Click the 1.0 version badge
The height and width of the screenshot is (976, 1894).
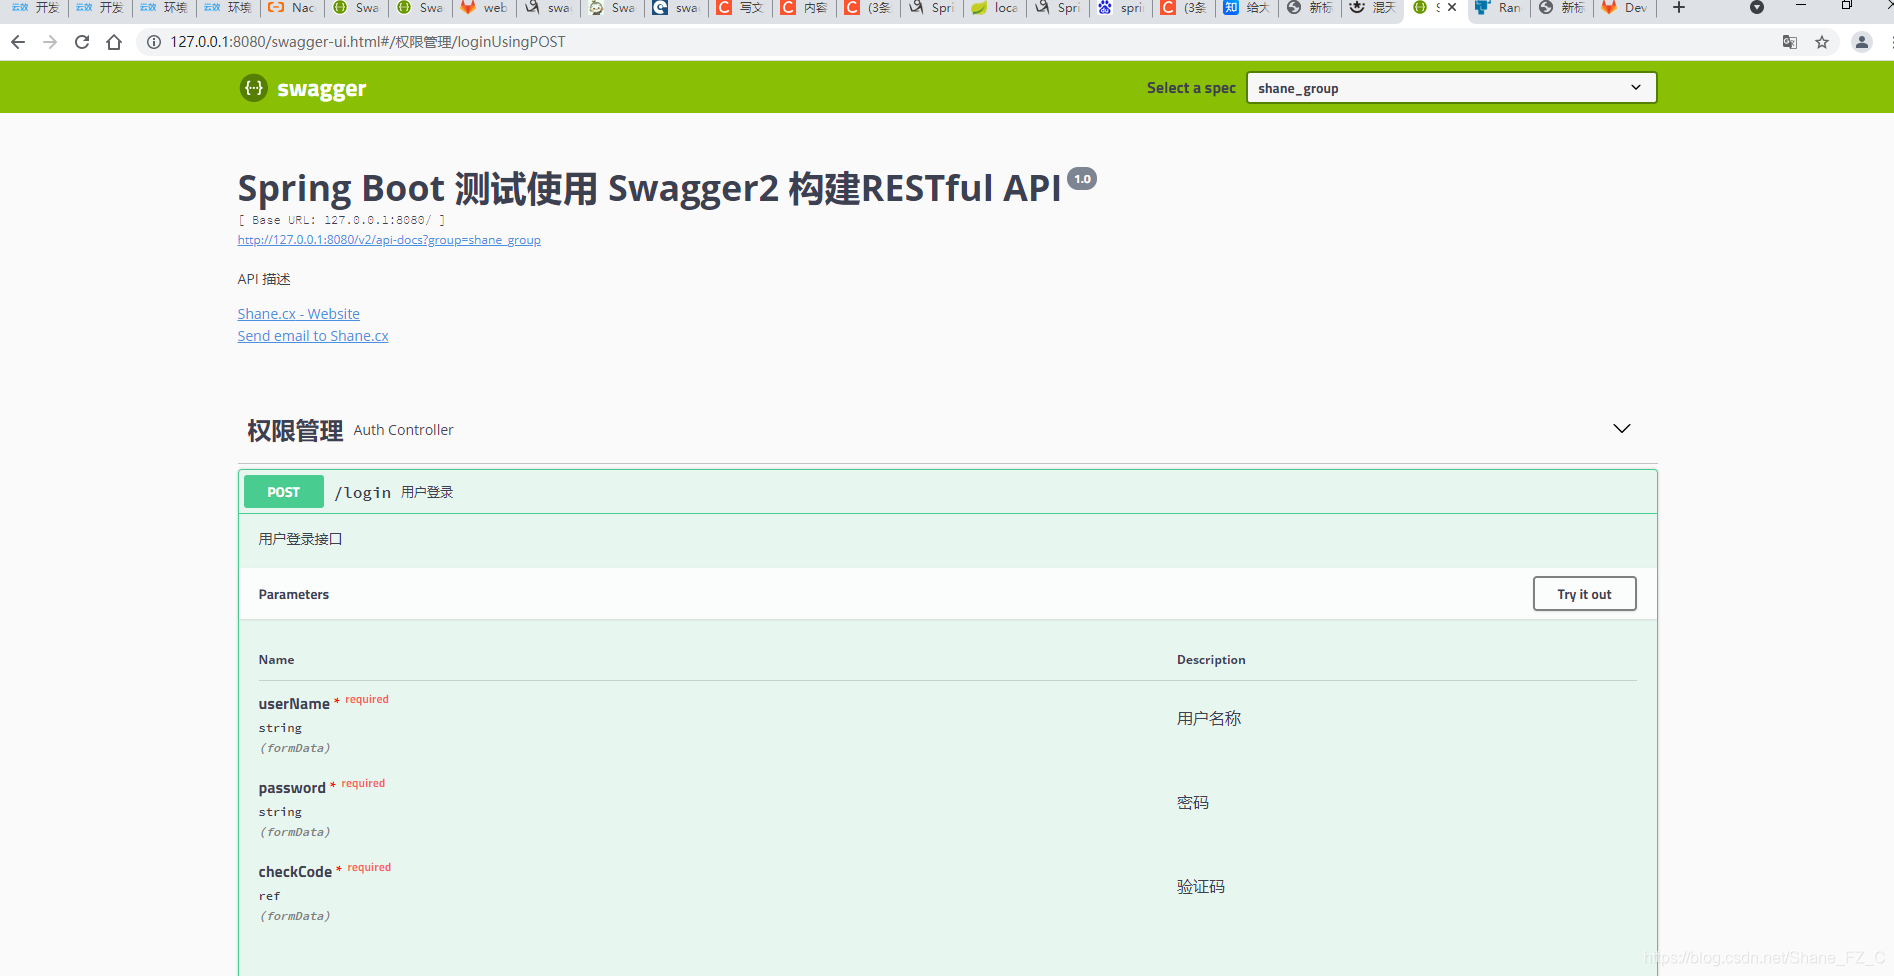point(1082,179)
